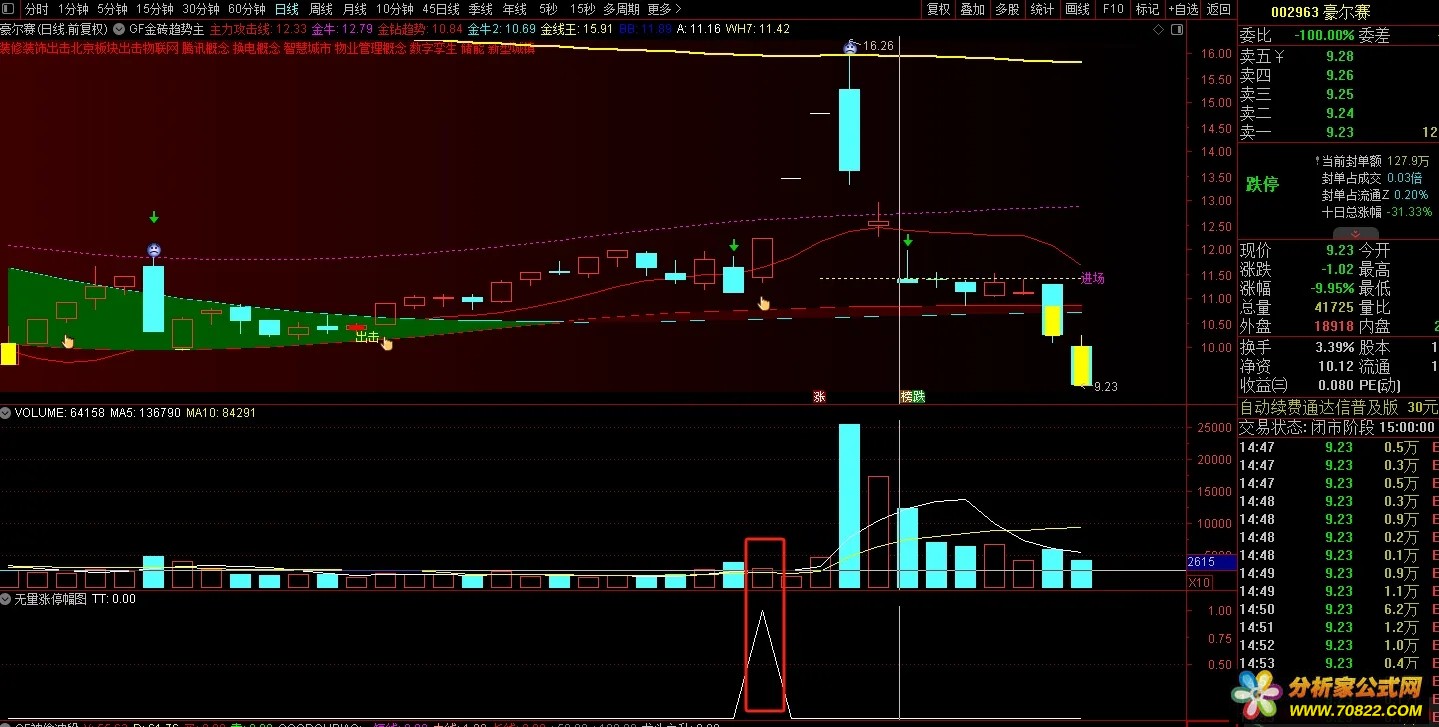This screenshot has width=1439, height=727.
Task: Click the tall cyan candle near 16.26
Action: 849,129
